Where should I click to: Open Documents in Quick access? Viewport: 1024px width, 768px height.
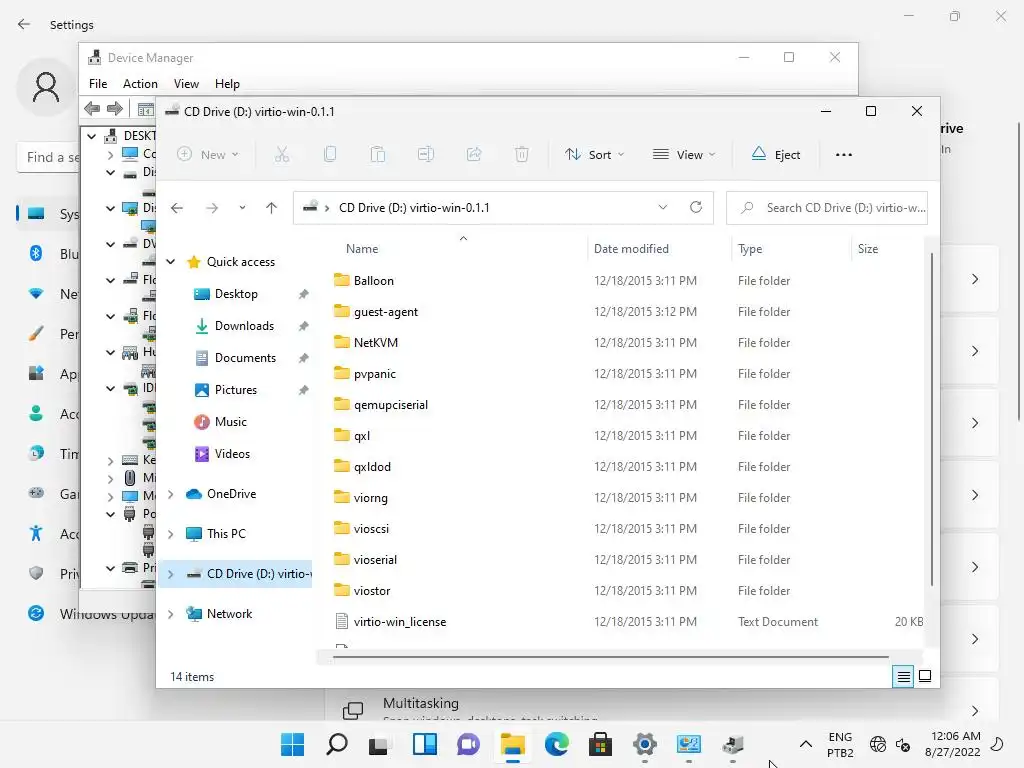pyautogui.click(x=245, y=358)
